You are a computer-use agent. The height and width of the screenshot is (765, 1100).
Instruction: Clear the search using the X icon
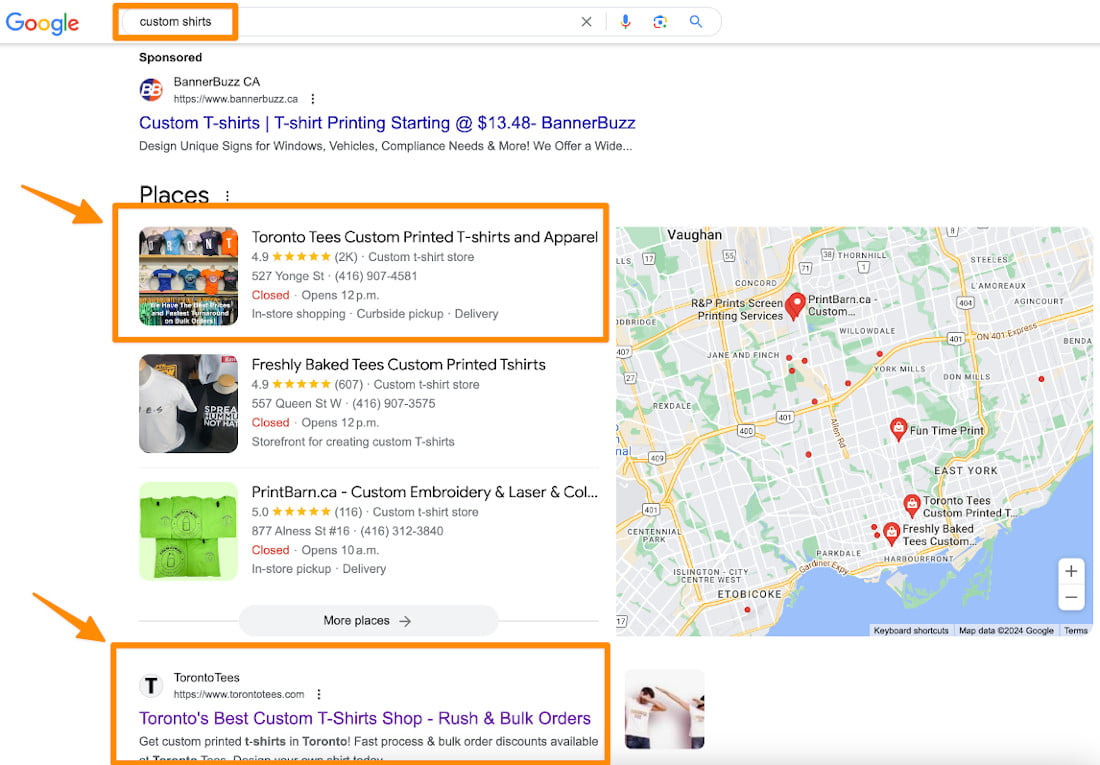tap(587, 21)
